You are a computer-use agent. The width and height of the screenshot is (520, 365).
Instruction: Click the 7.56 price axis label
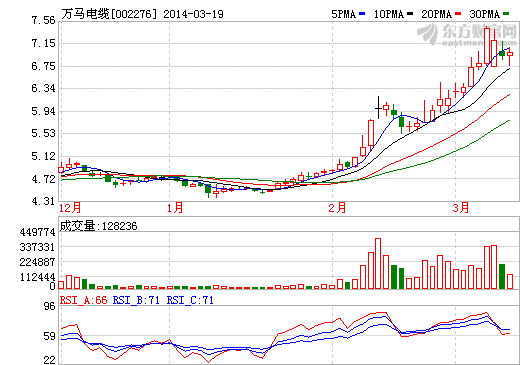point(43,20)
